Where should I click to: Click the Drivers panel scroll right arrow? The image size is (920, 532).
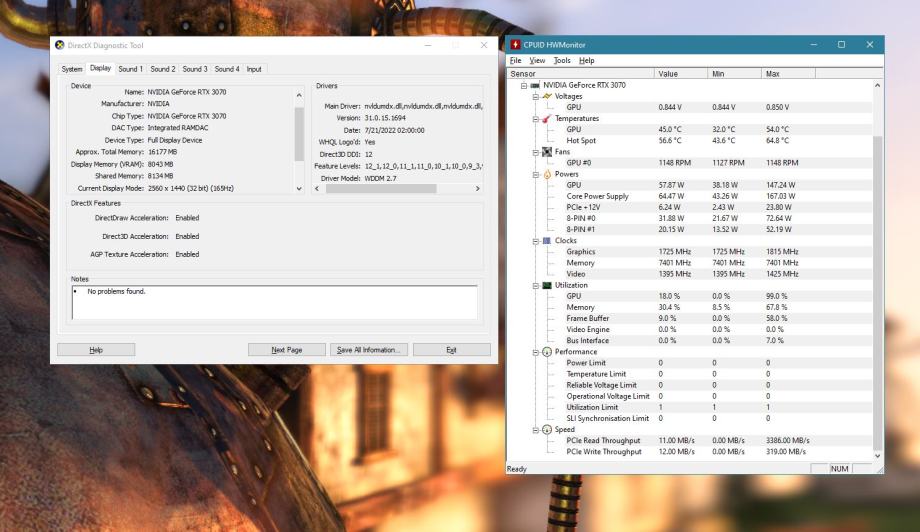click(x=478, y=189)
